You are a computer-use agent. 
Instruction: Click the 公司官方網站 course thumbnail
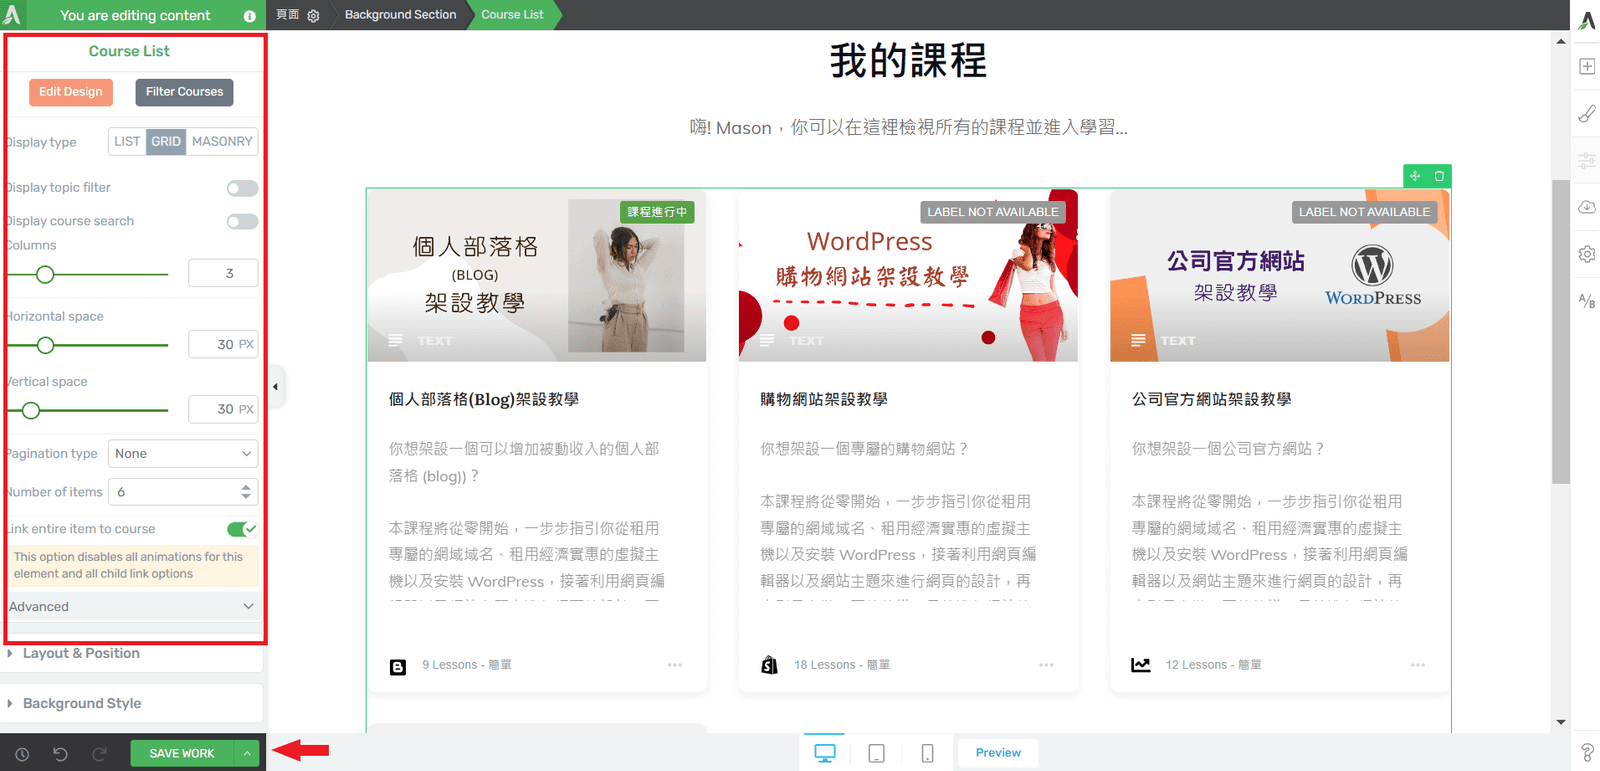point(1280,276)
